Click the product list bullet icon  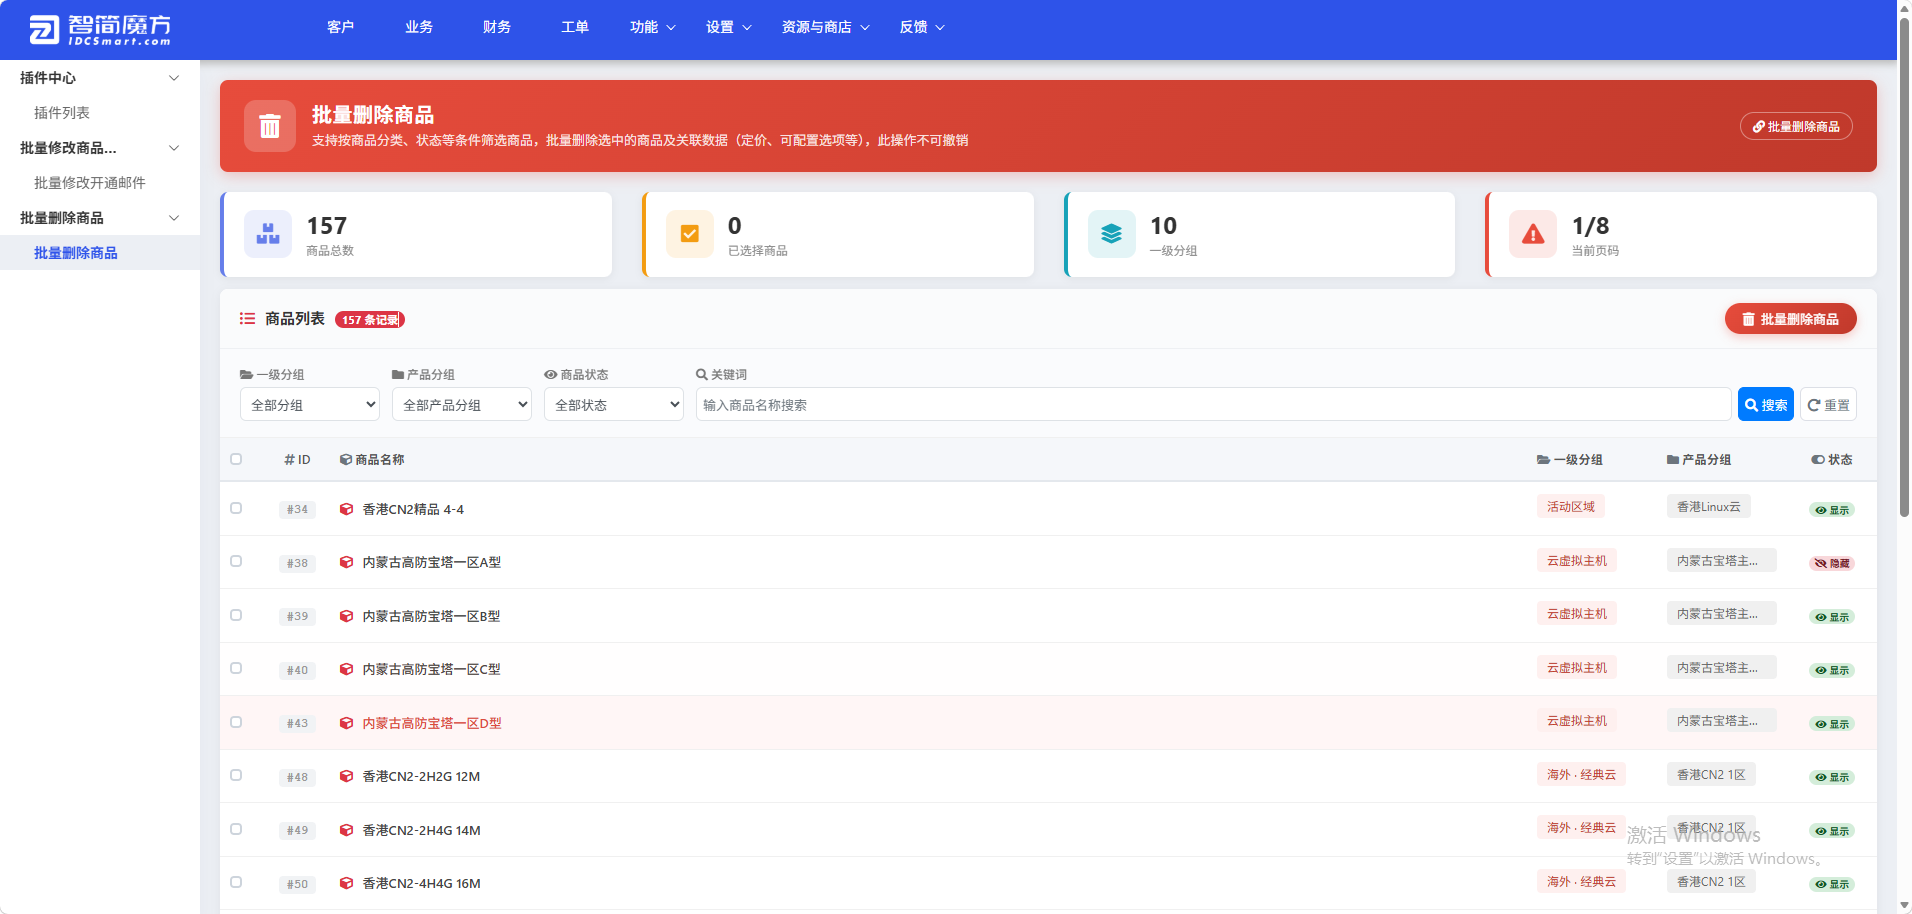(247, 319)
